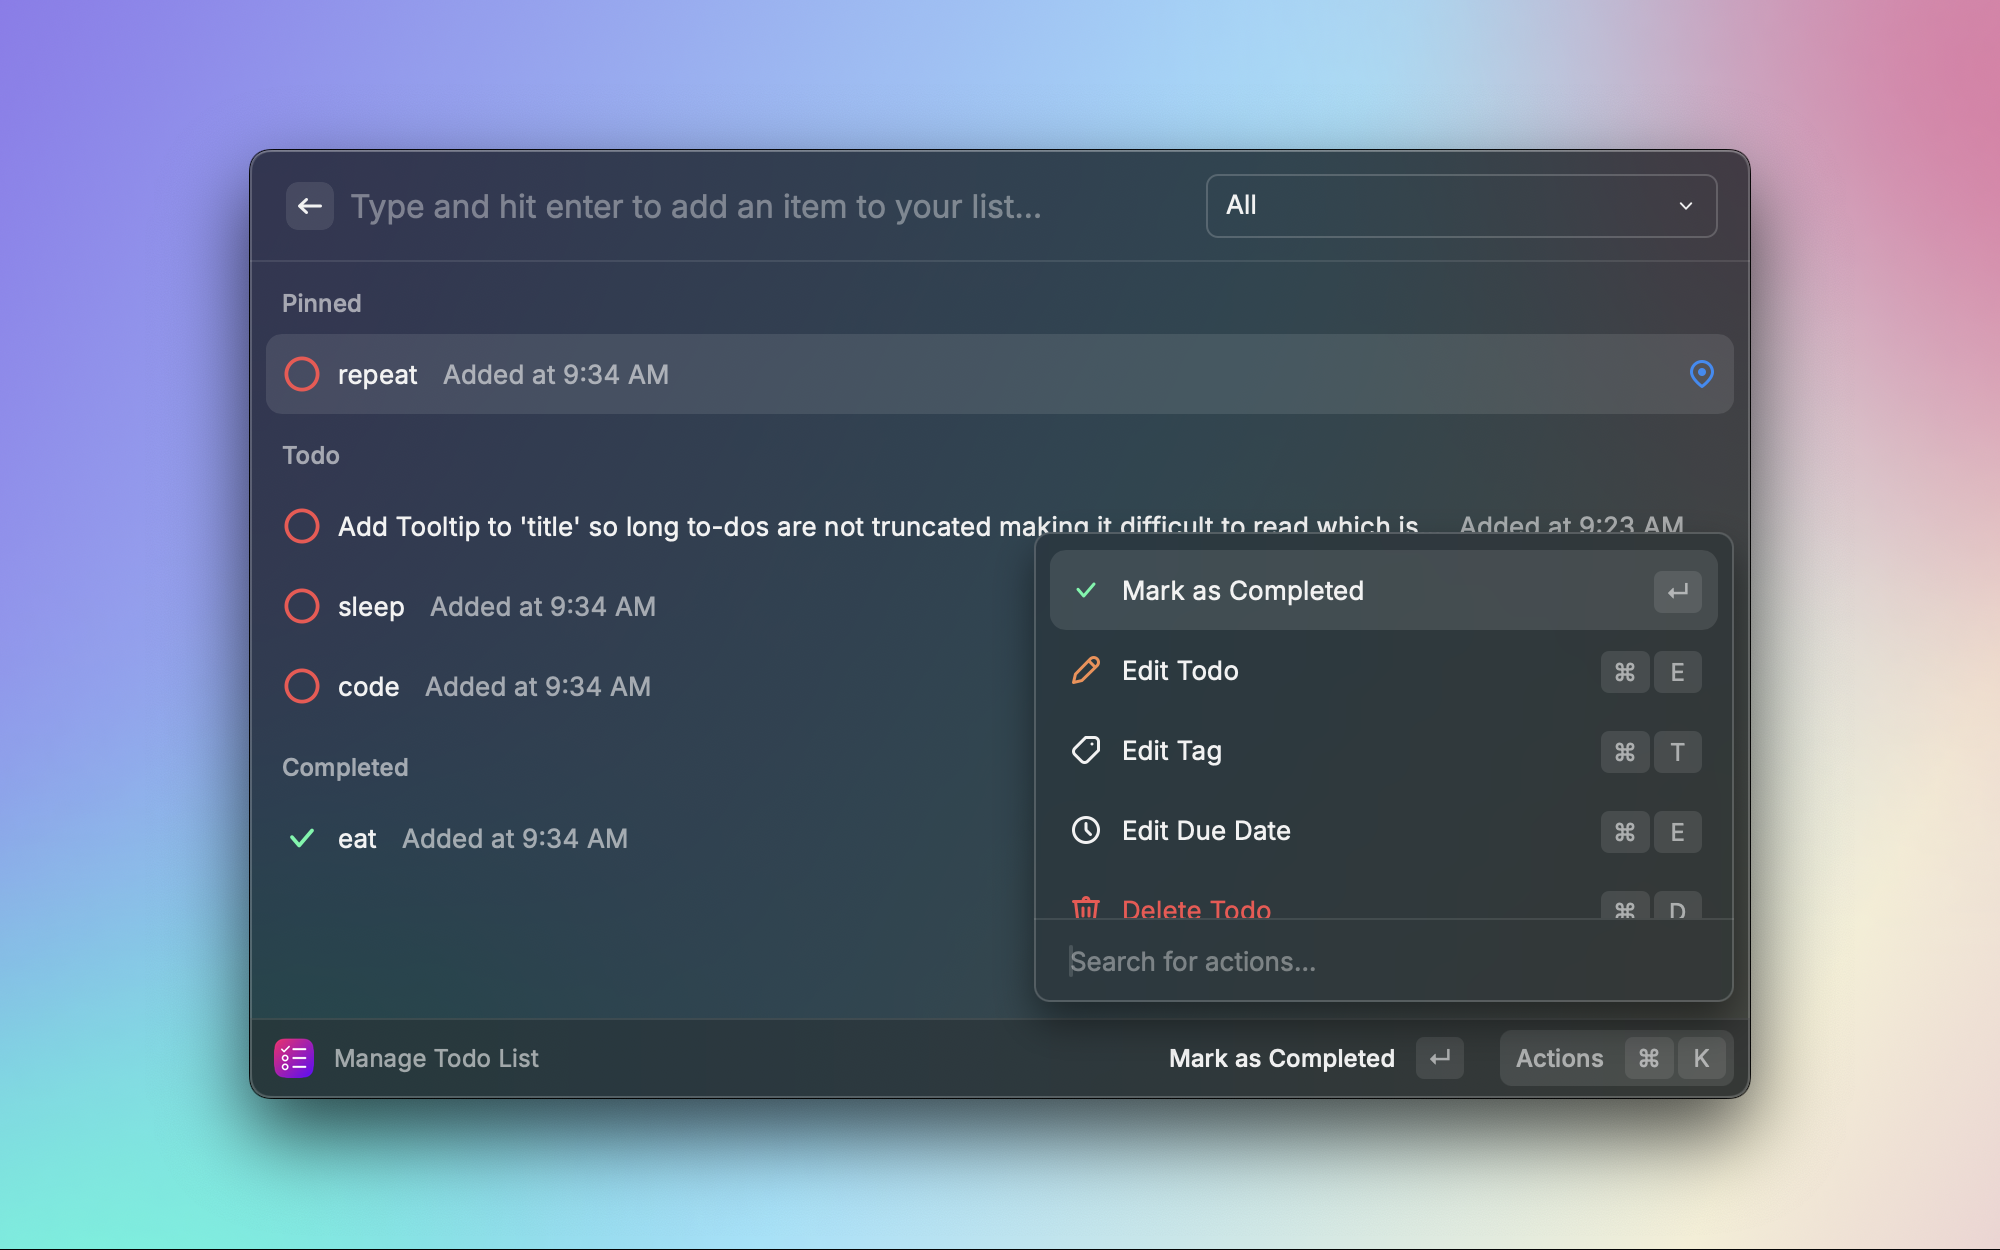Click the red trash icon for Delete Todo
This screenshot has width=2000, height=1250.
pyautogui.click(x=1085, y=908)
